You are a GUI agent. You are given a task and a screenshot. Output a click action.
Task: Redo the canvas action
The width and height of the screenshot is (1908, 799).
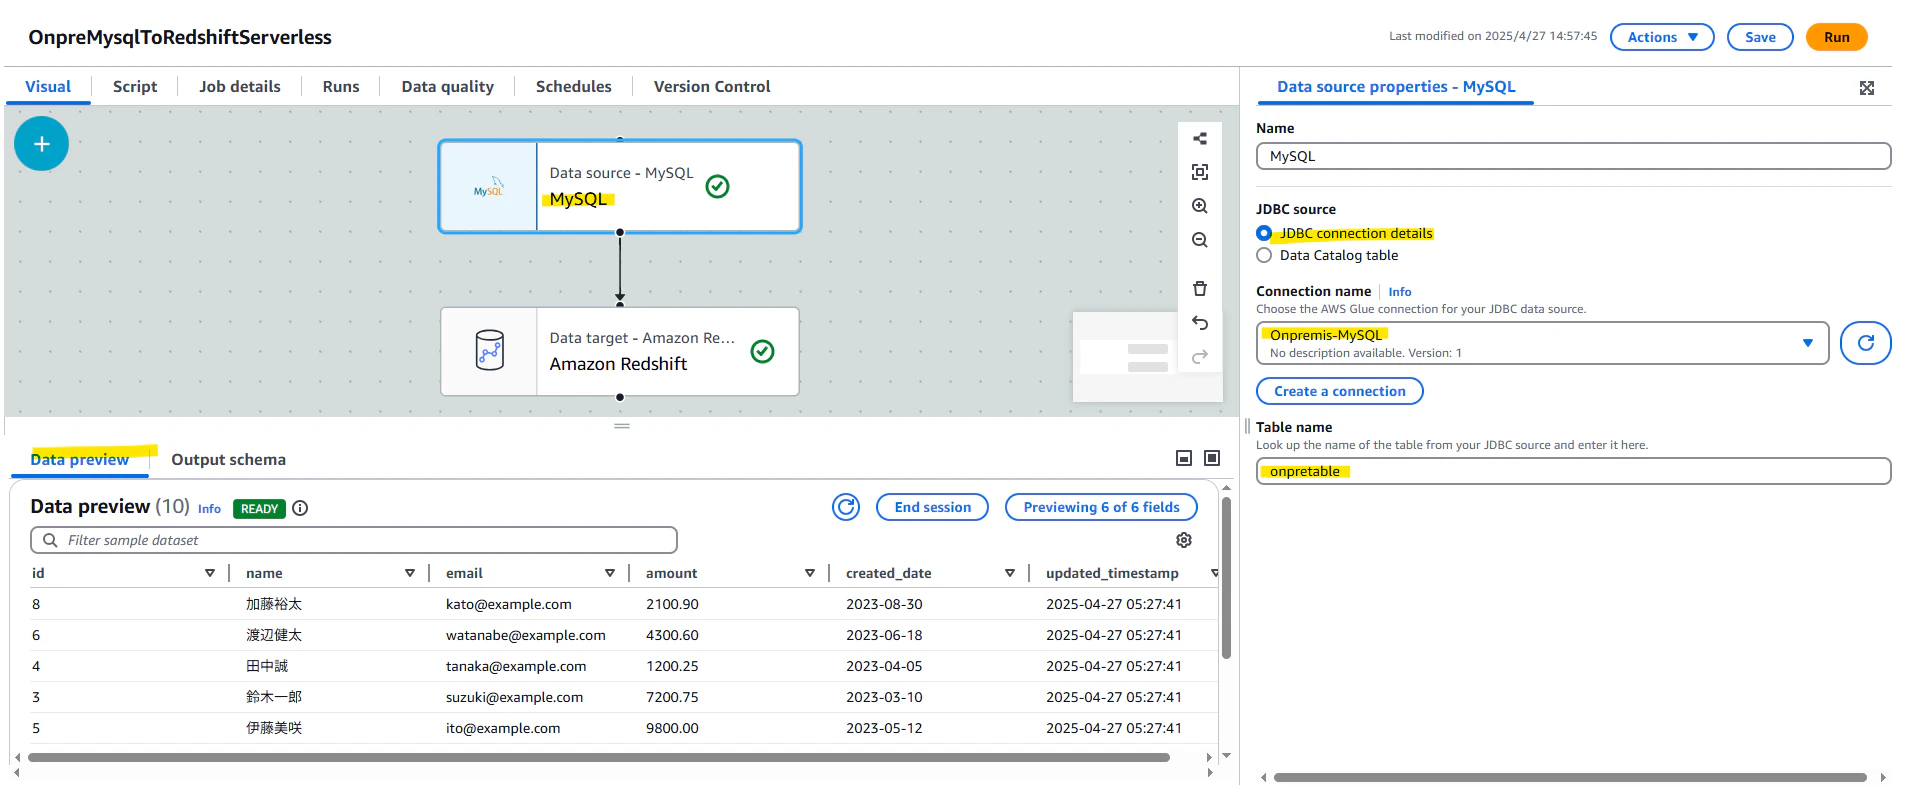(1200, 356)
